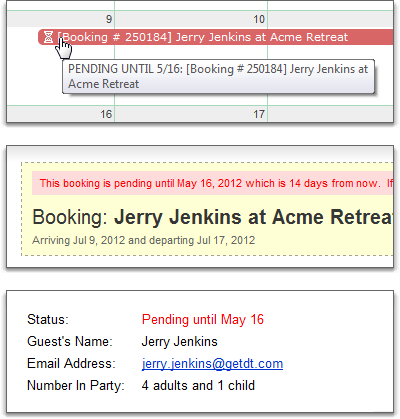Click the red Pending until May 16 status
The width and height of the screenshot is (400, 419).
pos(203,319)
